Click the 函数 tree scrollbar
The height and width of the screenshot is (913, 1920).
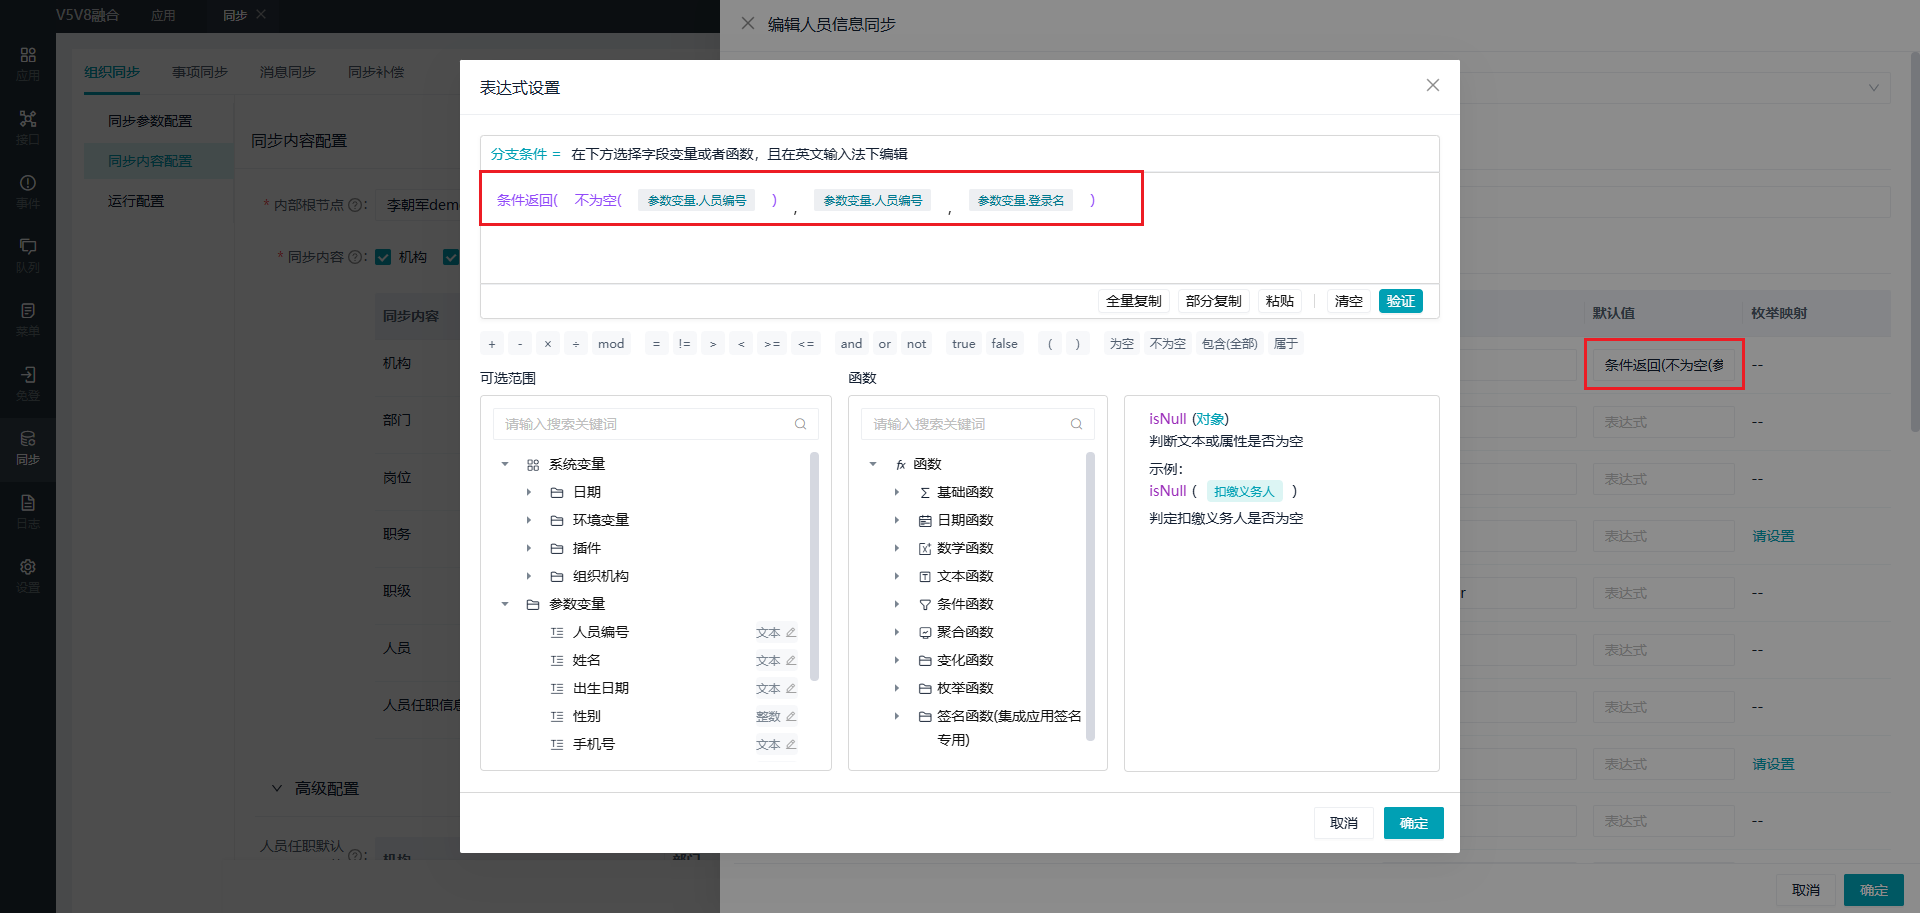coord(1091,596)
